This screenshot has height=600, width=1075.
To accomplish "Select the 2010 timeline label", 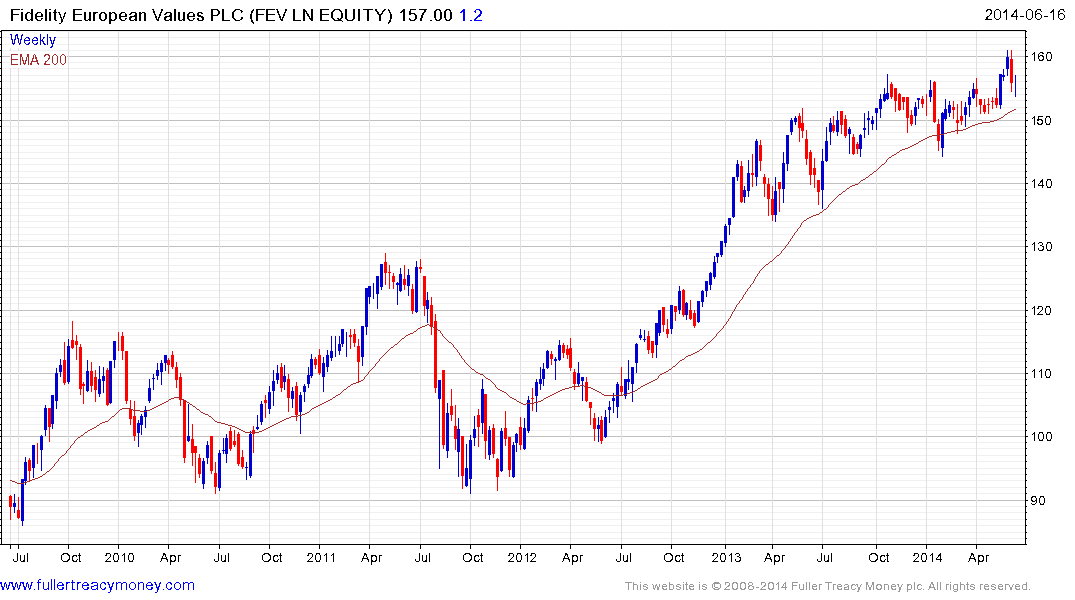I will click(x=119, y=557).
